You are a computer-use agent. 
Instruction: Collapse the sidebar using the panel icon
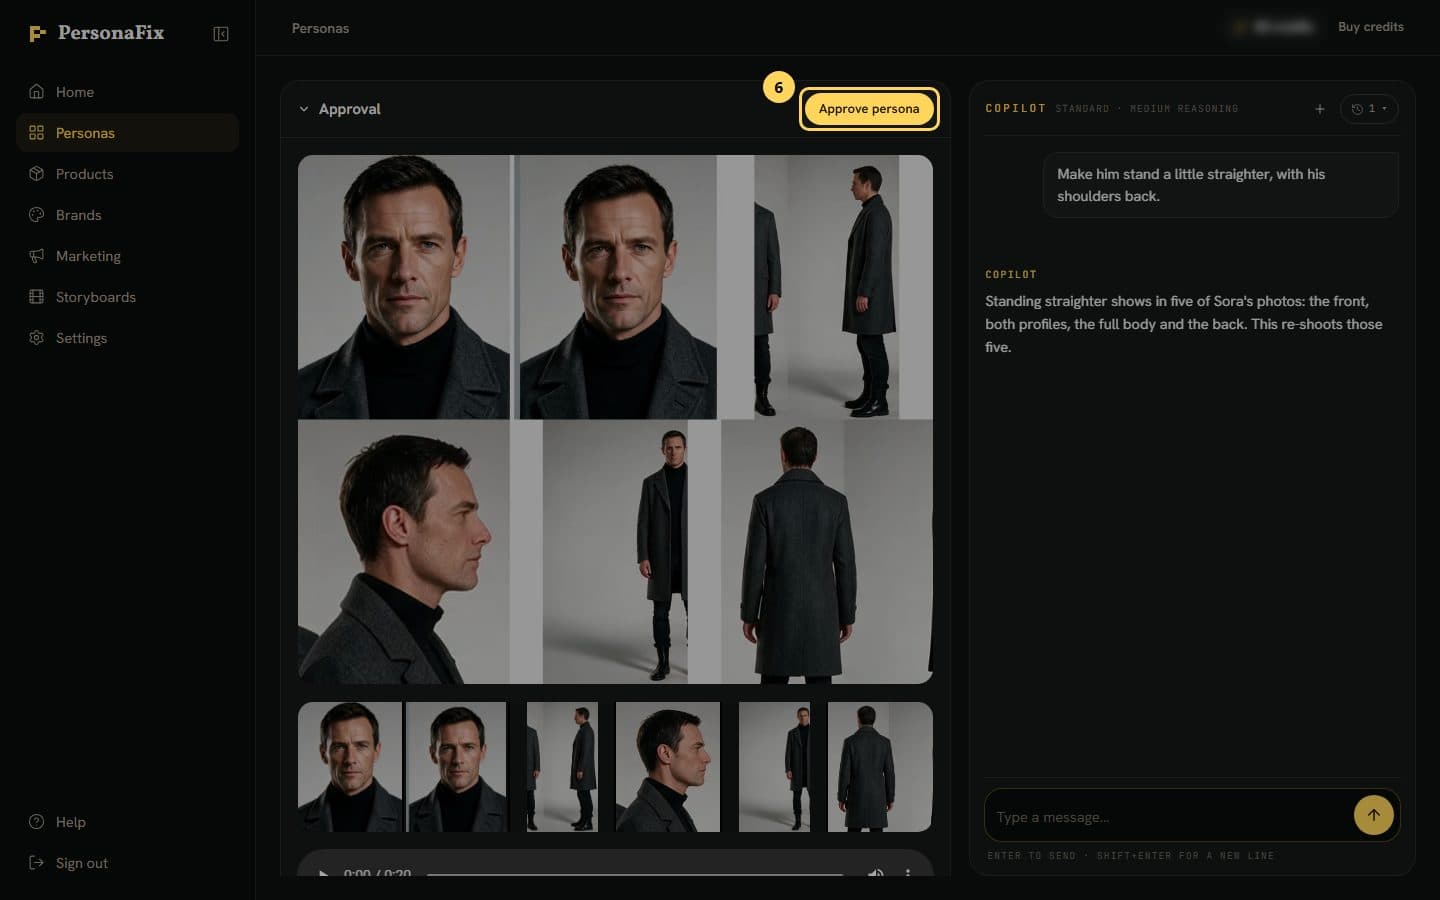[x=221, y=34]
